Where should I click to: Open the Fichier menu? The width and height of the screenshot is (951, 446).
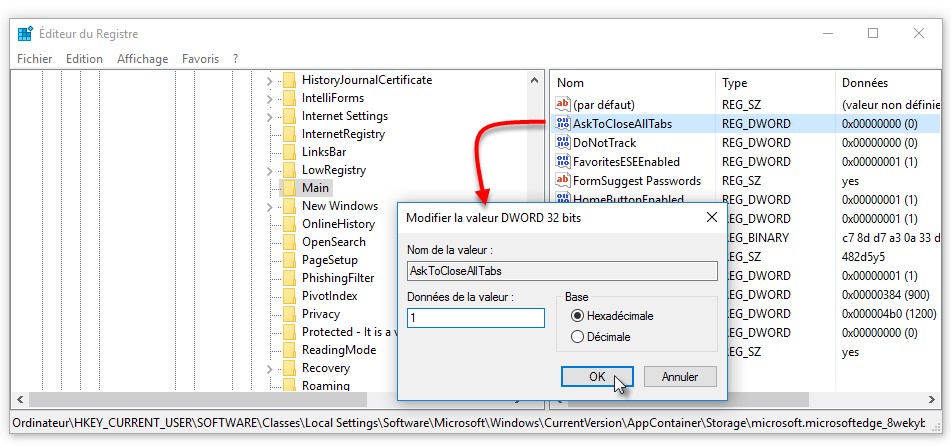click(x=35, y=59)
